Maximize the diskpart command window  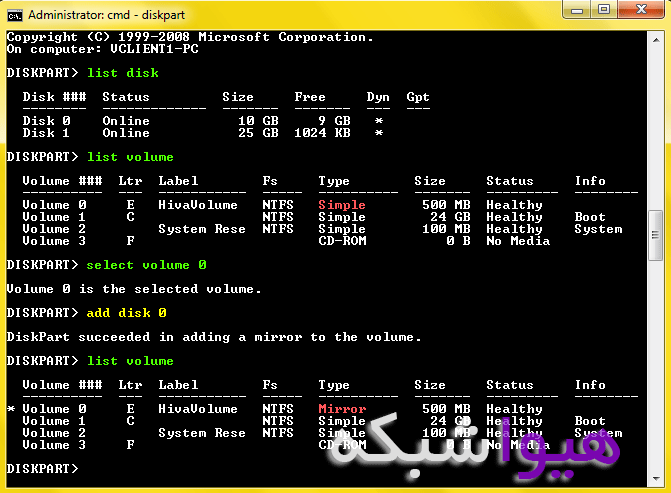(x=604, y=10)
